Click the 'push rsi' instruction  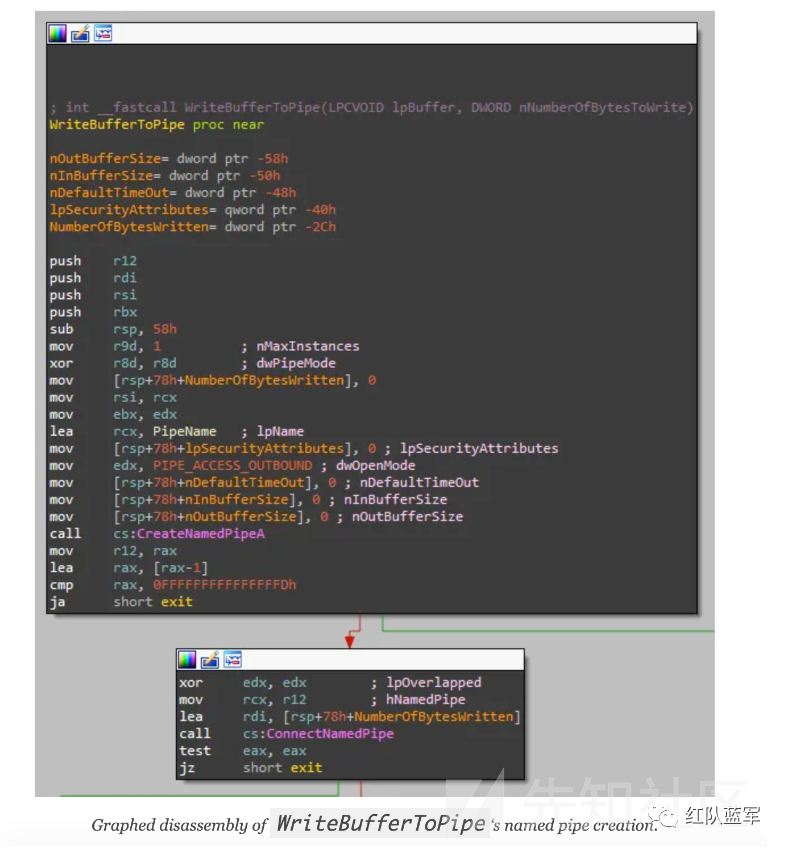[x=93, y=295]
